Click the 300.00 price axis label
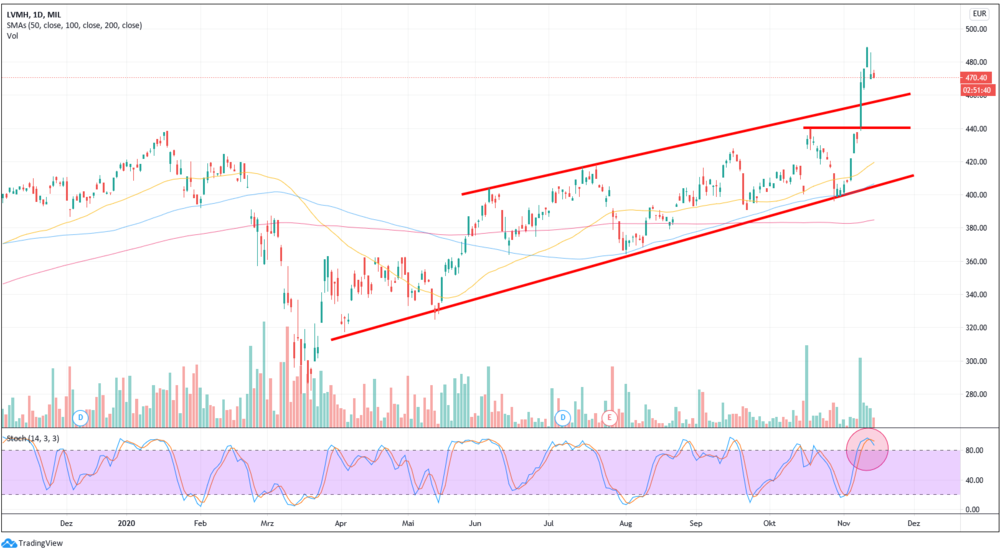 [976, 361]
